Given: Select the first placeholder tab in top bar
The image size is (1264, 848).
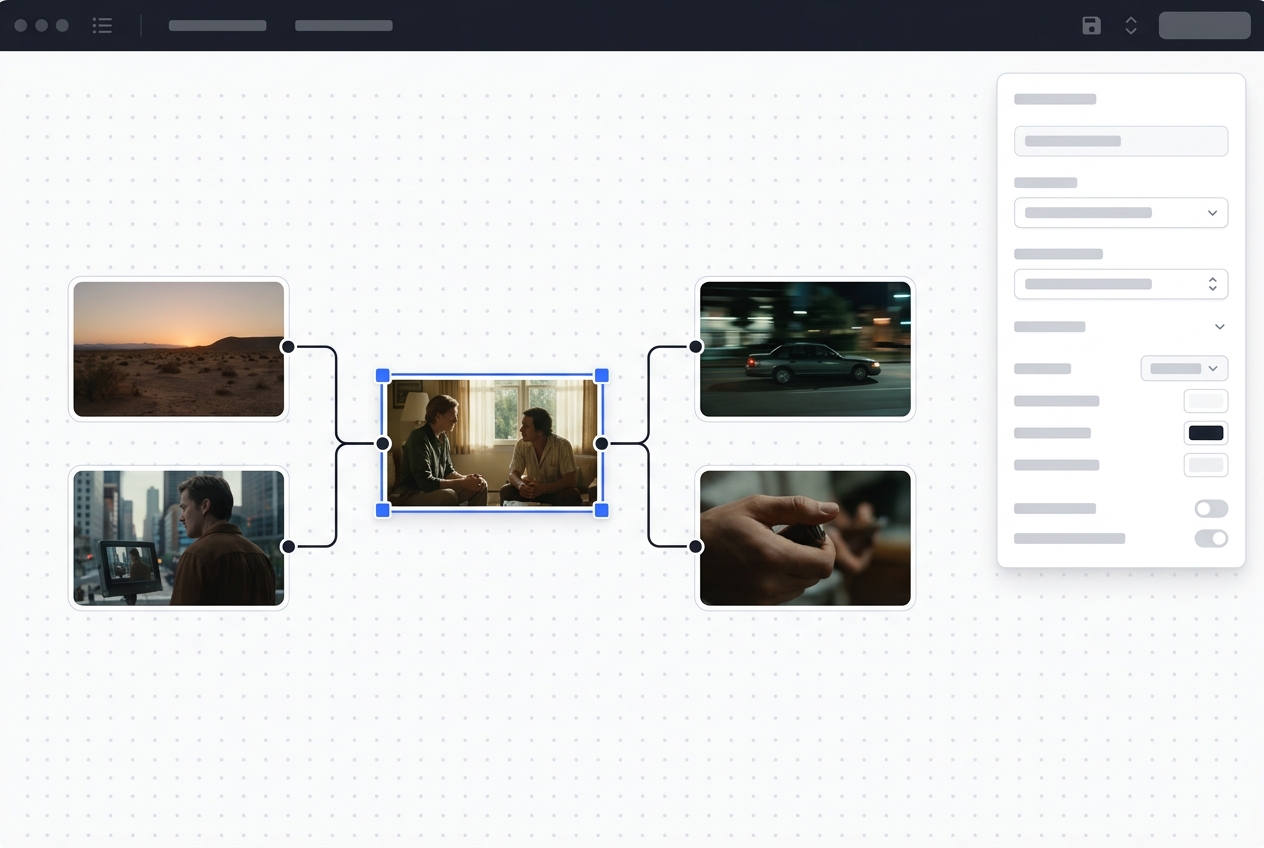Looking at the screenshot, I should click(x=217, y=25).
